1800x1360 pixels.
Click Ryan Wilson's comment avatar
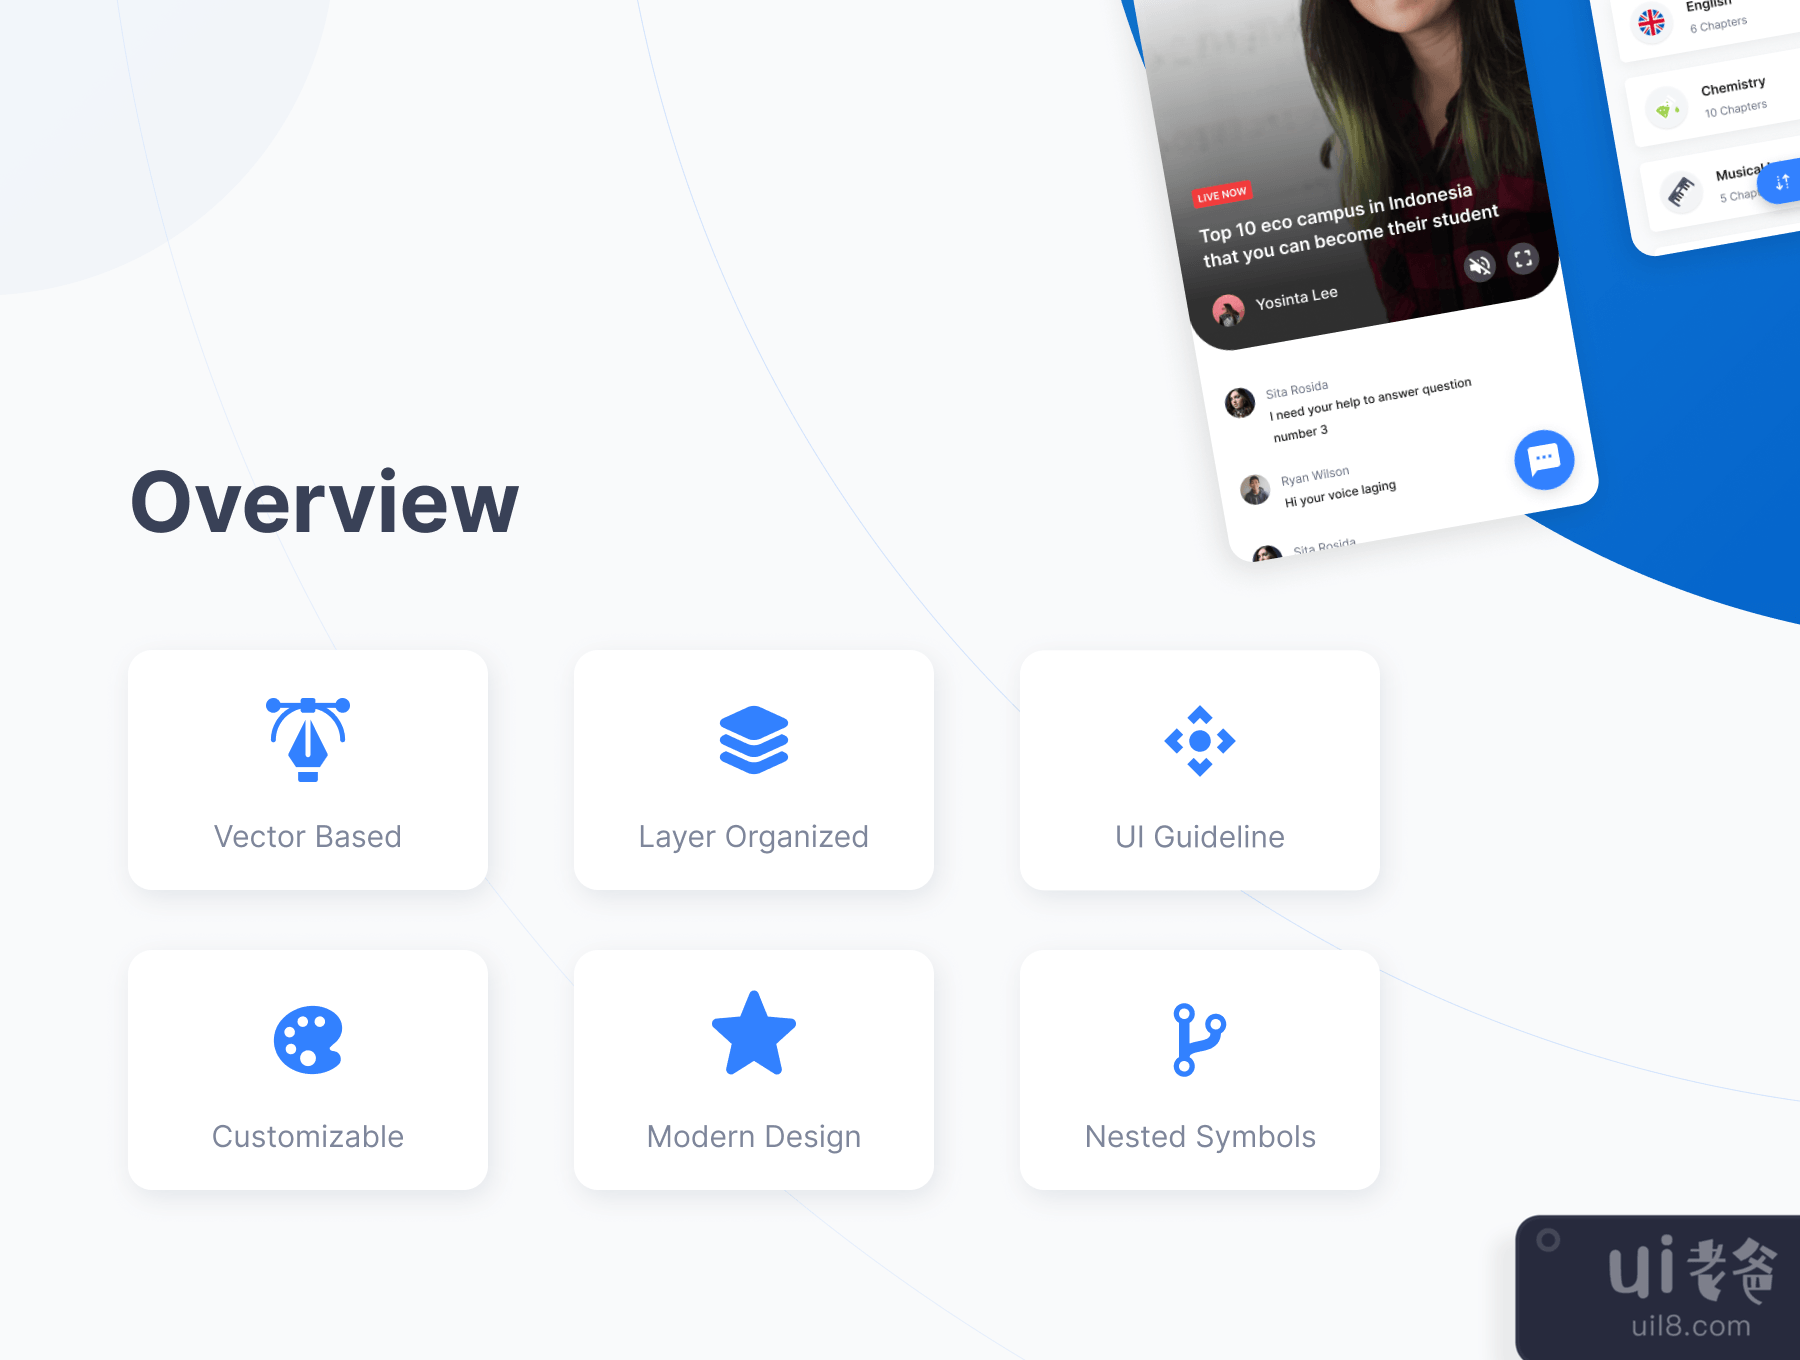click(1255, 489)
